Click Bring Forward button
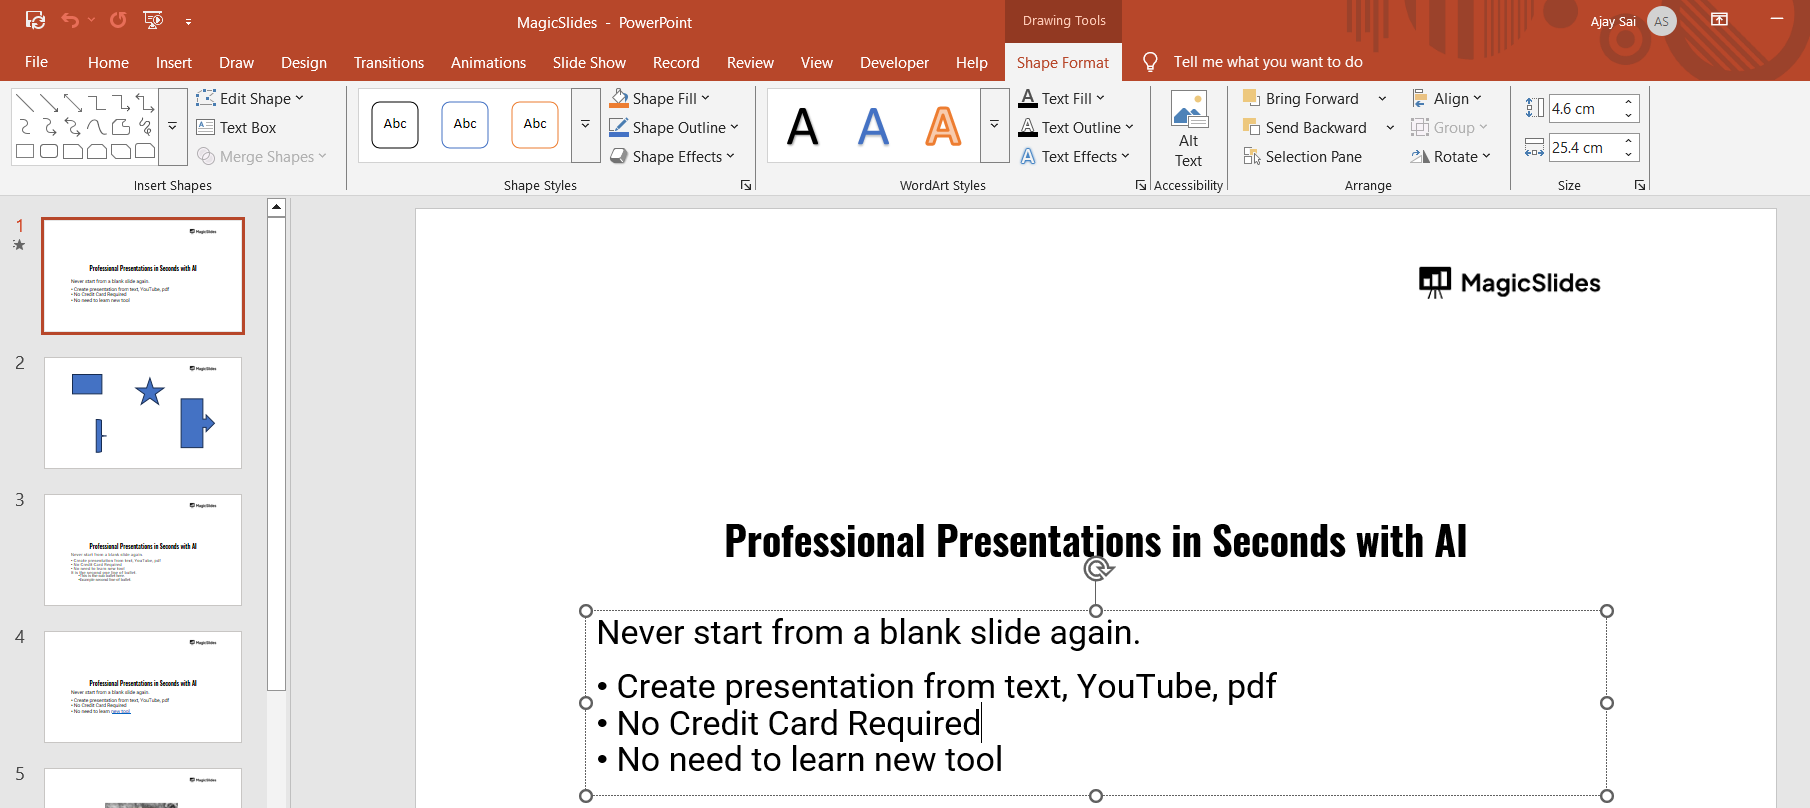 point(1302,98)
